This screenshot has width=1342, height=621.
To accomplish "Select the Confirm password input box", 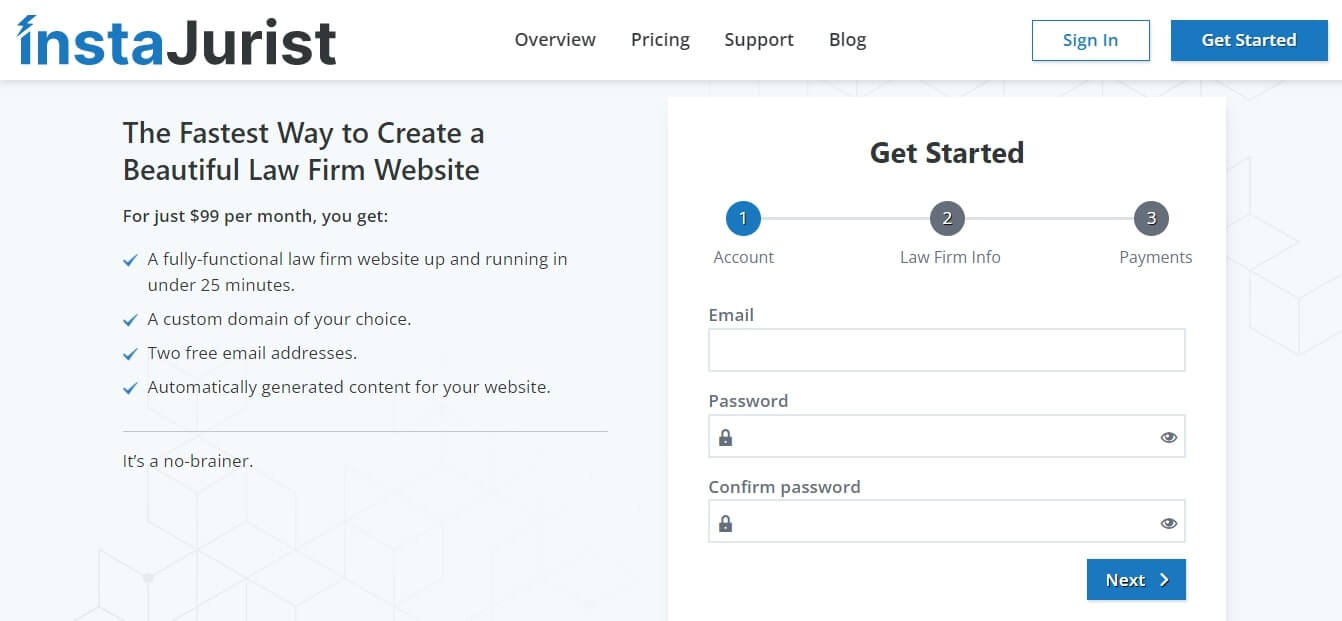I will pos(946,523).
